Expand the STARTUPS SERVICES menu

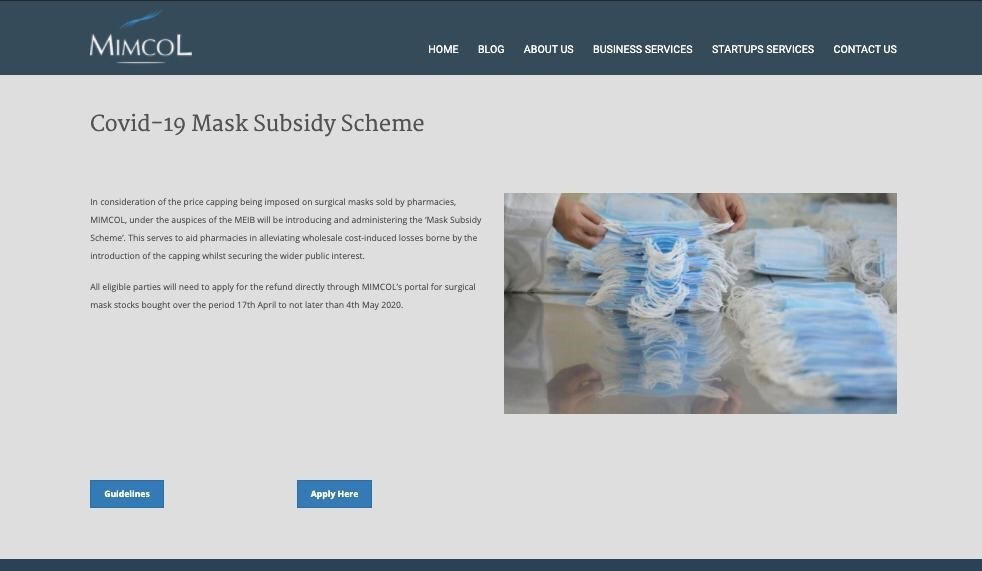(x=762, y=49)
